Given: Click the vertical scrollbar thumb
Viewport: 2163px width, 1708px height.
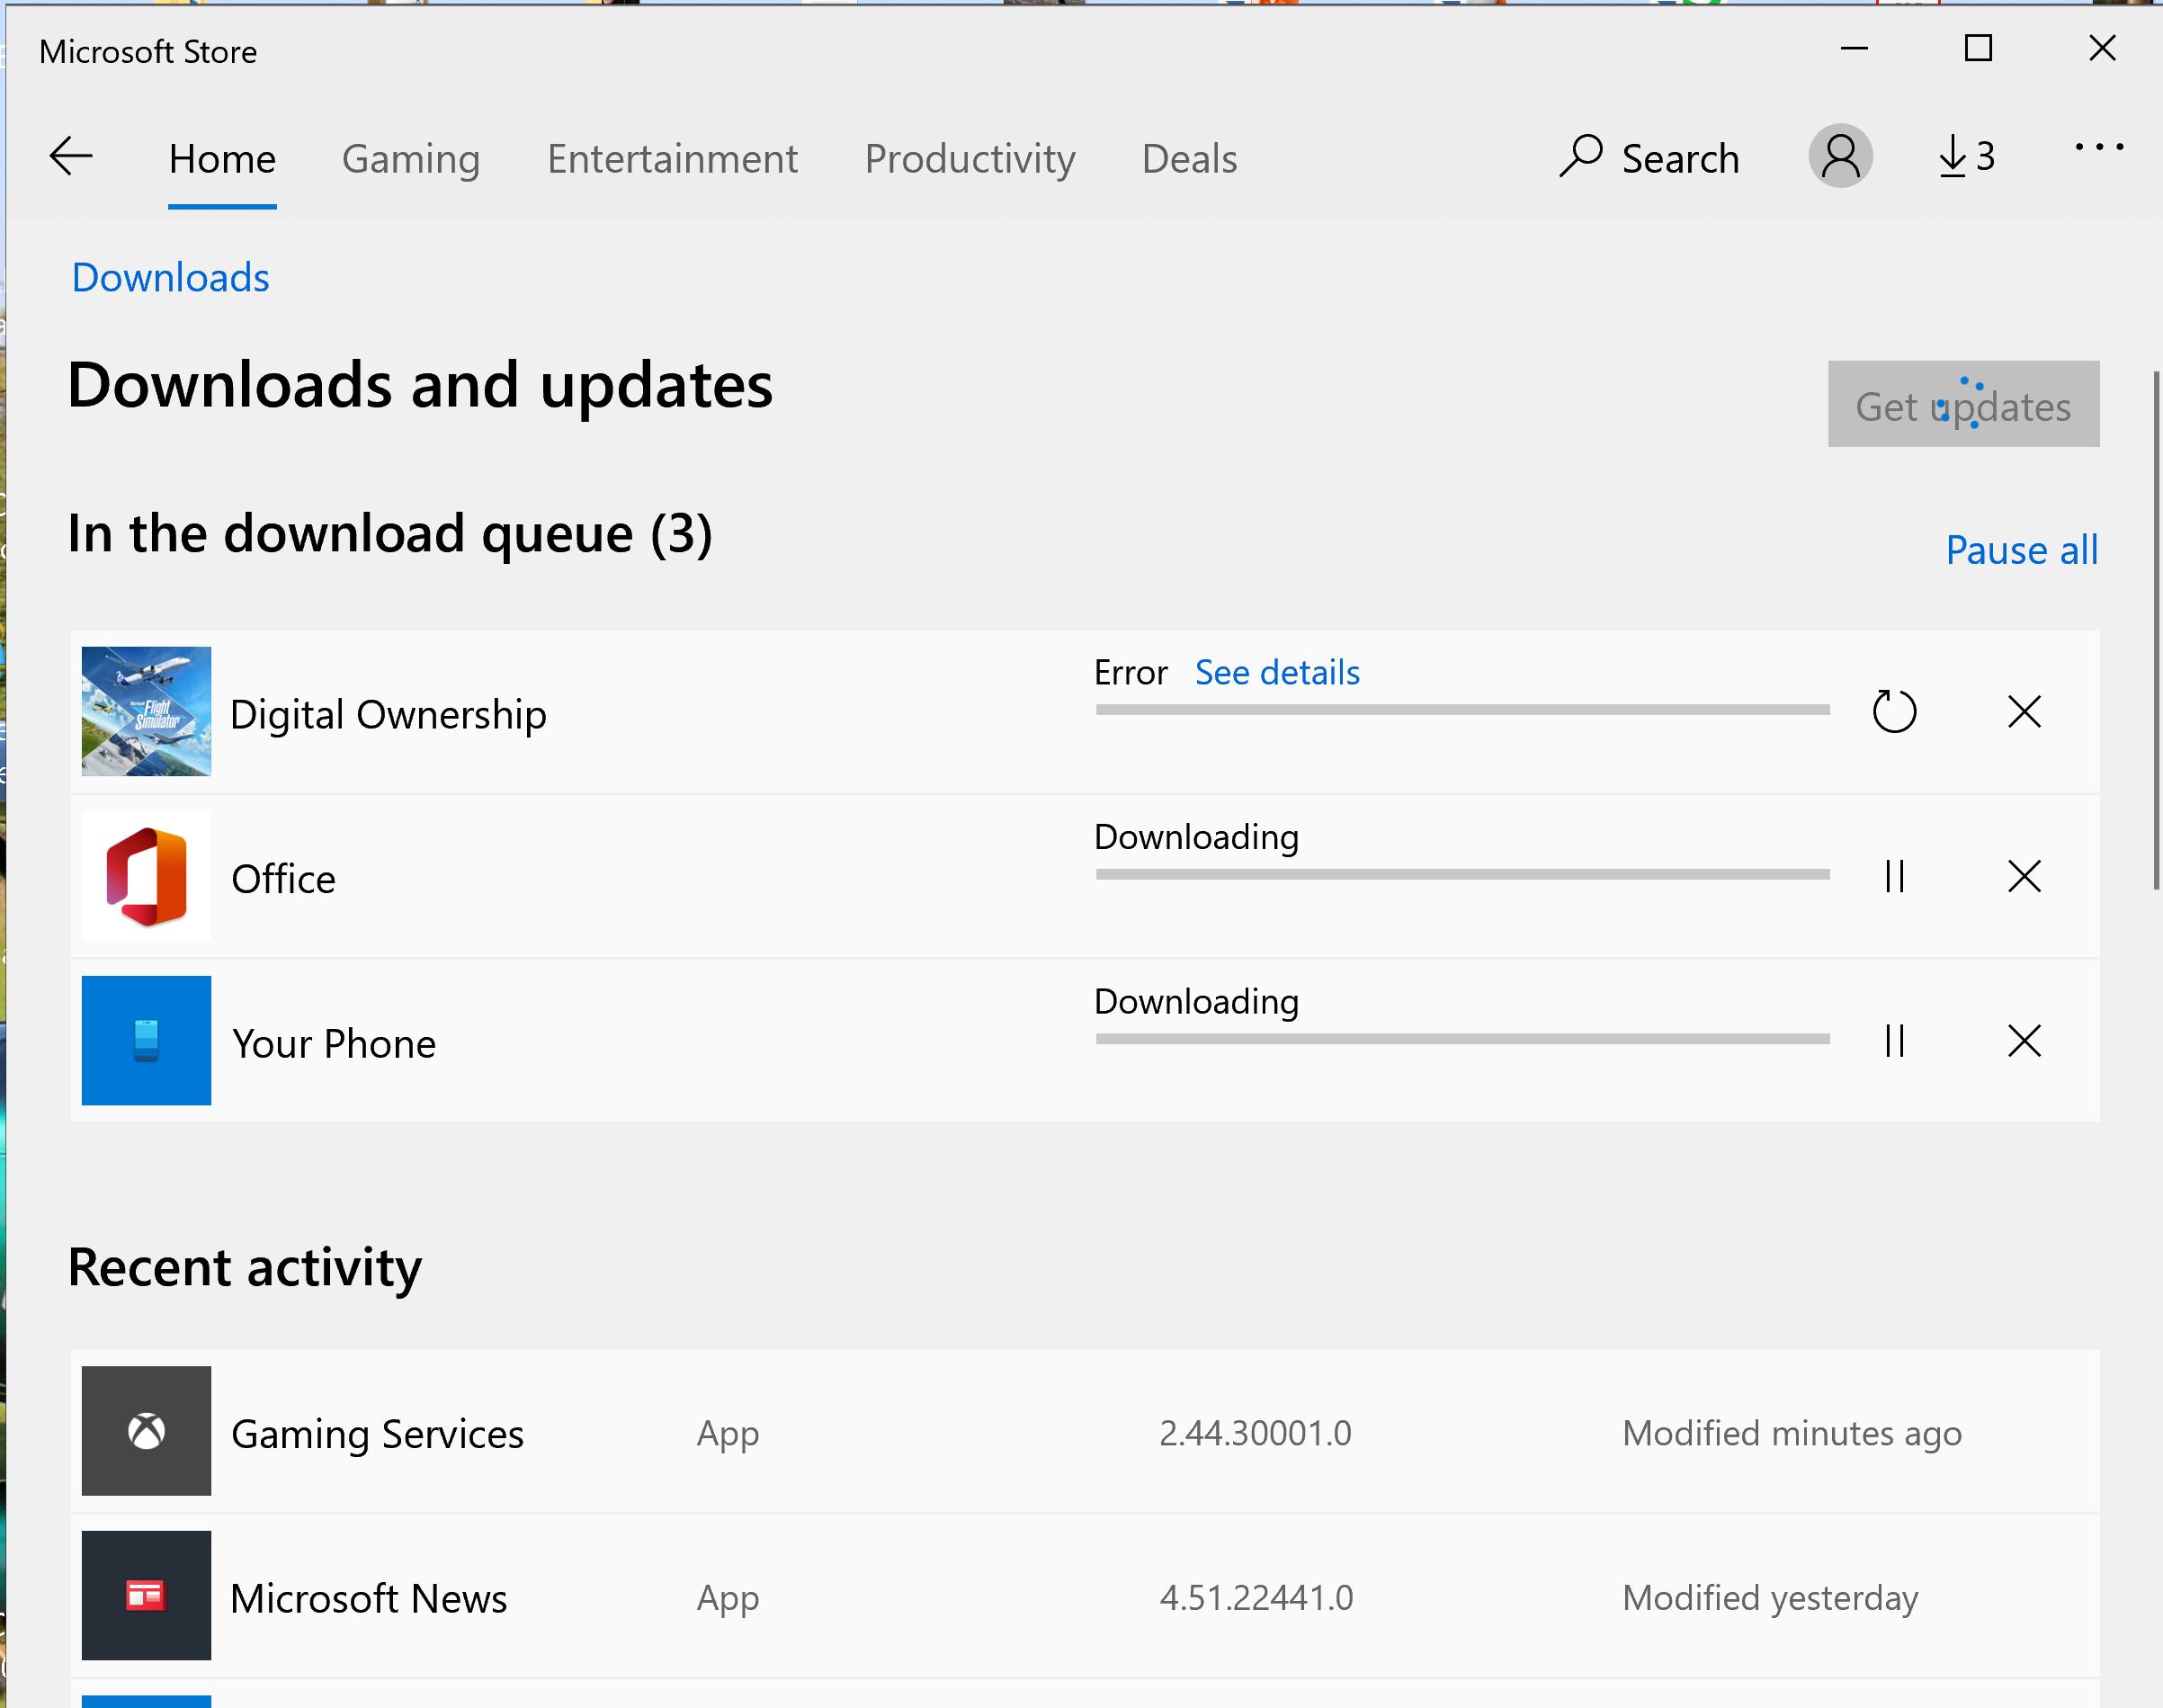Looking at the screenshot, I should pos(2157,630).
